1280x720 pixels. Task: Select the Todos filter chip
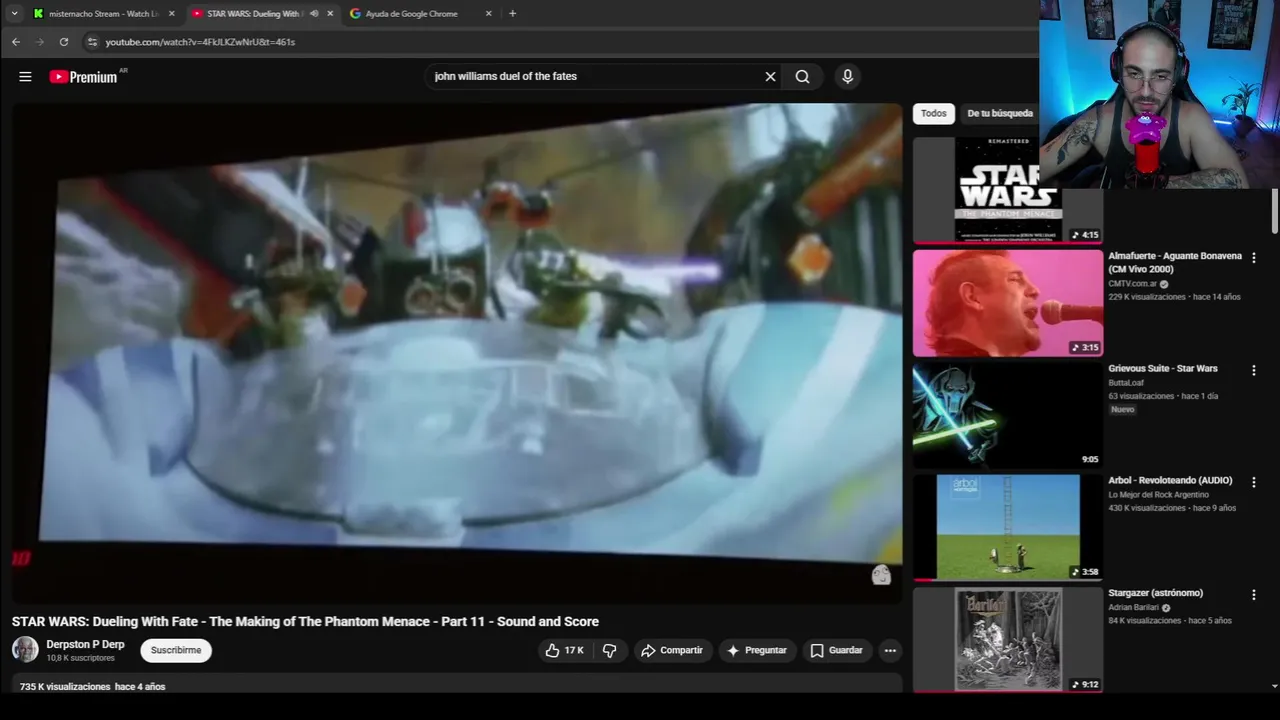click(933, 113)
